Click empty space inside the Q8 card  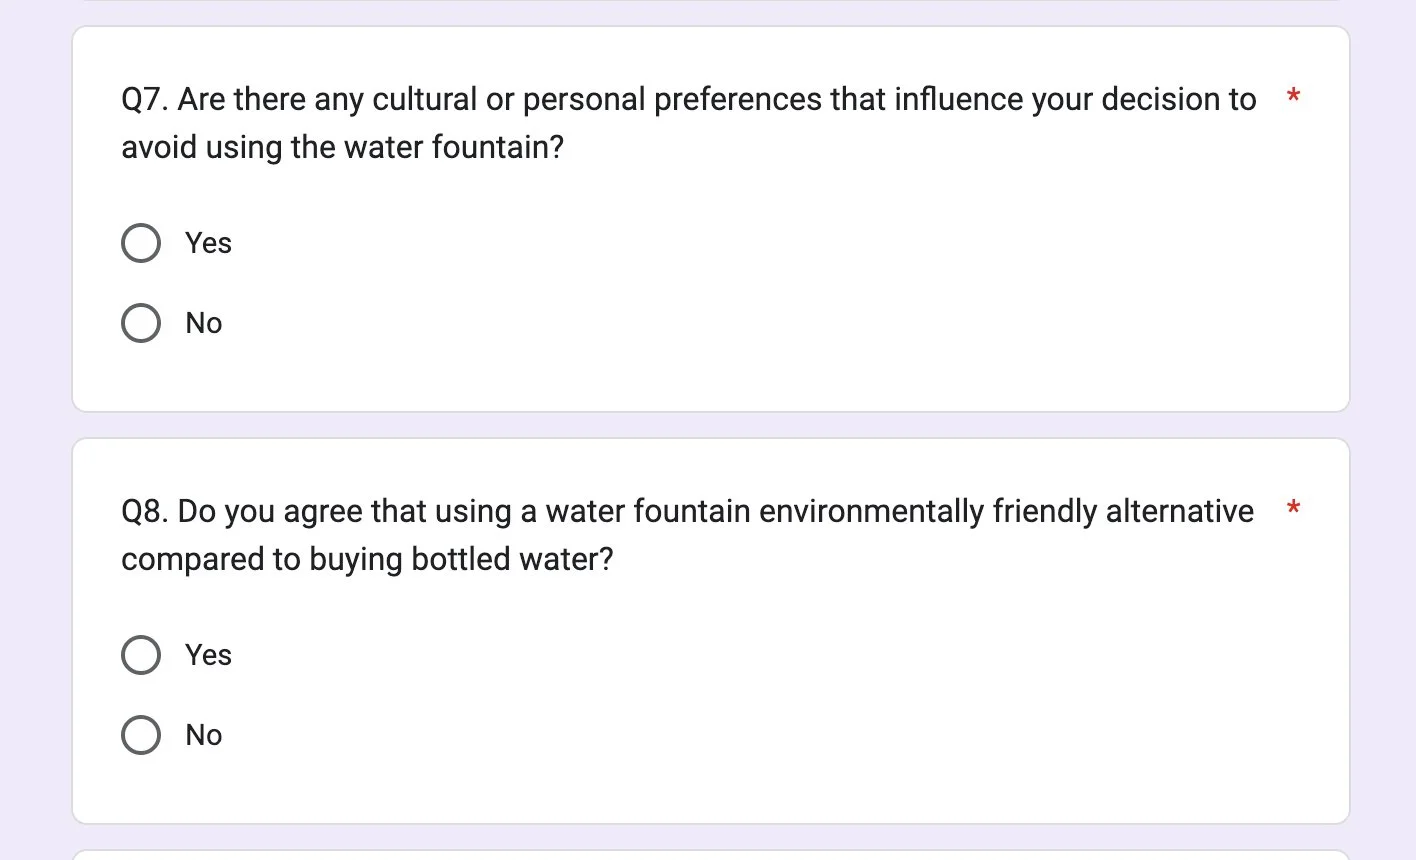[x=800, y=700]
